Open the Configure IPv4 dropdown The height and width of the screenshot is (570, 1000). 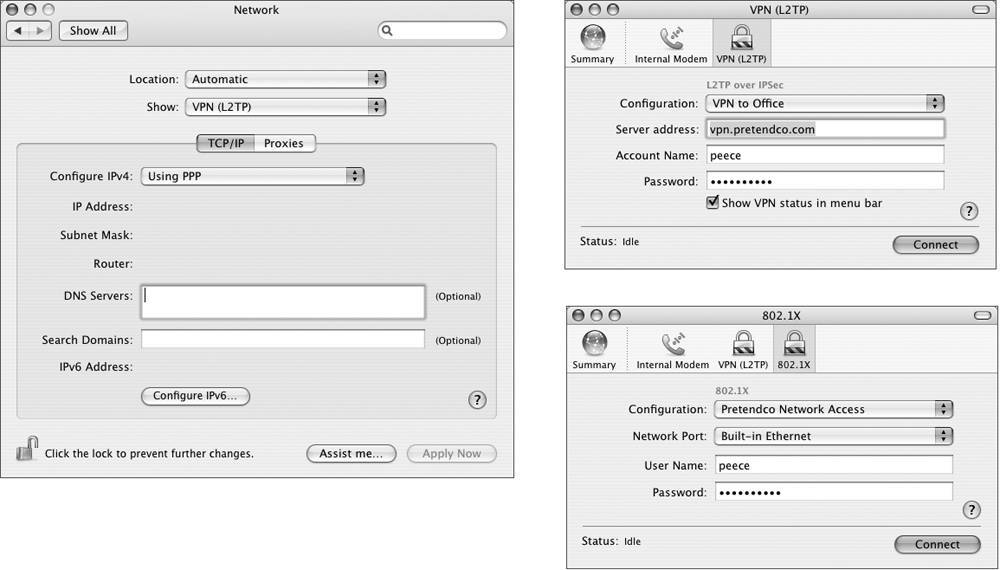coord(253,176)
